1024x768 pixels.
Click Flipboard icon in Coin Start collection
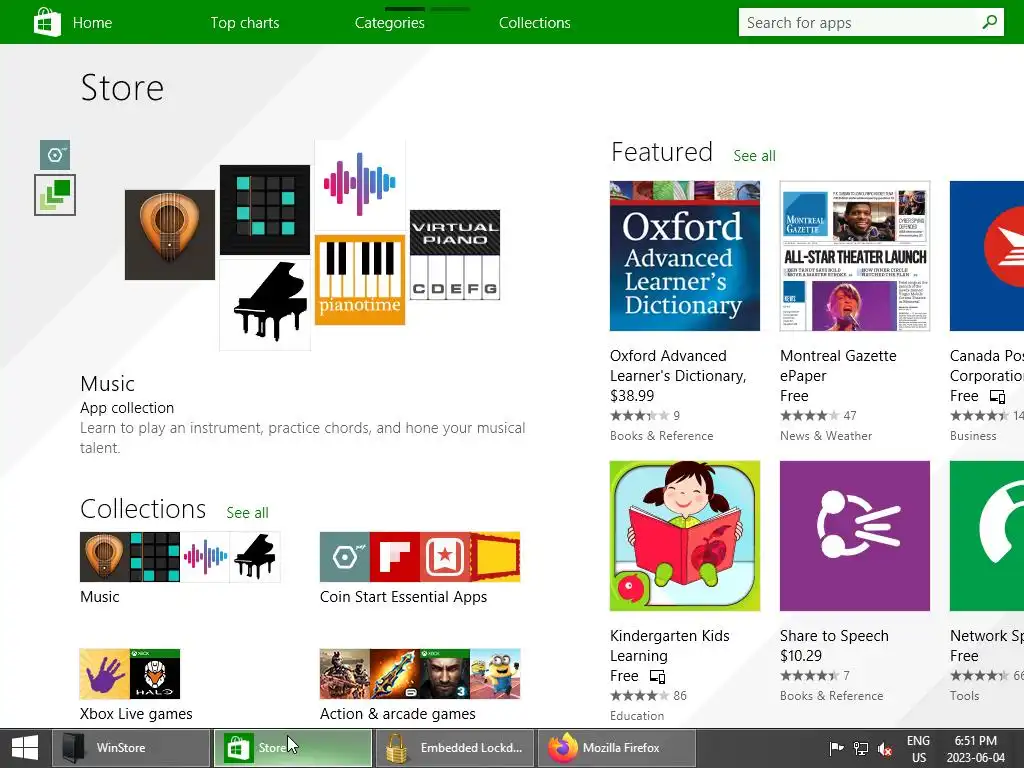pyautogui.click(x=394, y=557)
